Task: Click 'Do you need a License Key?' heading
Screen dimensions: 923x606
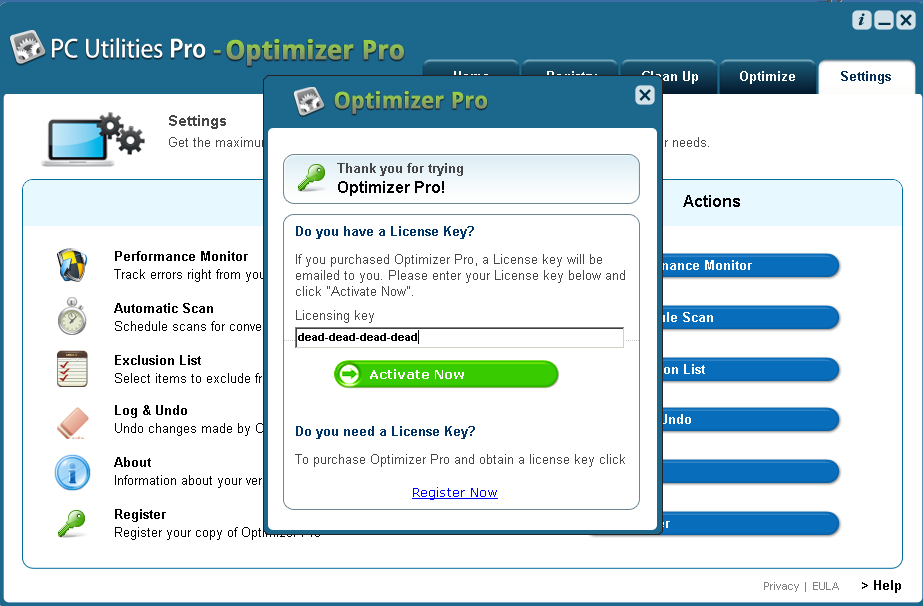Action: tap(386, 432)
